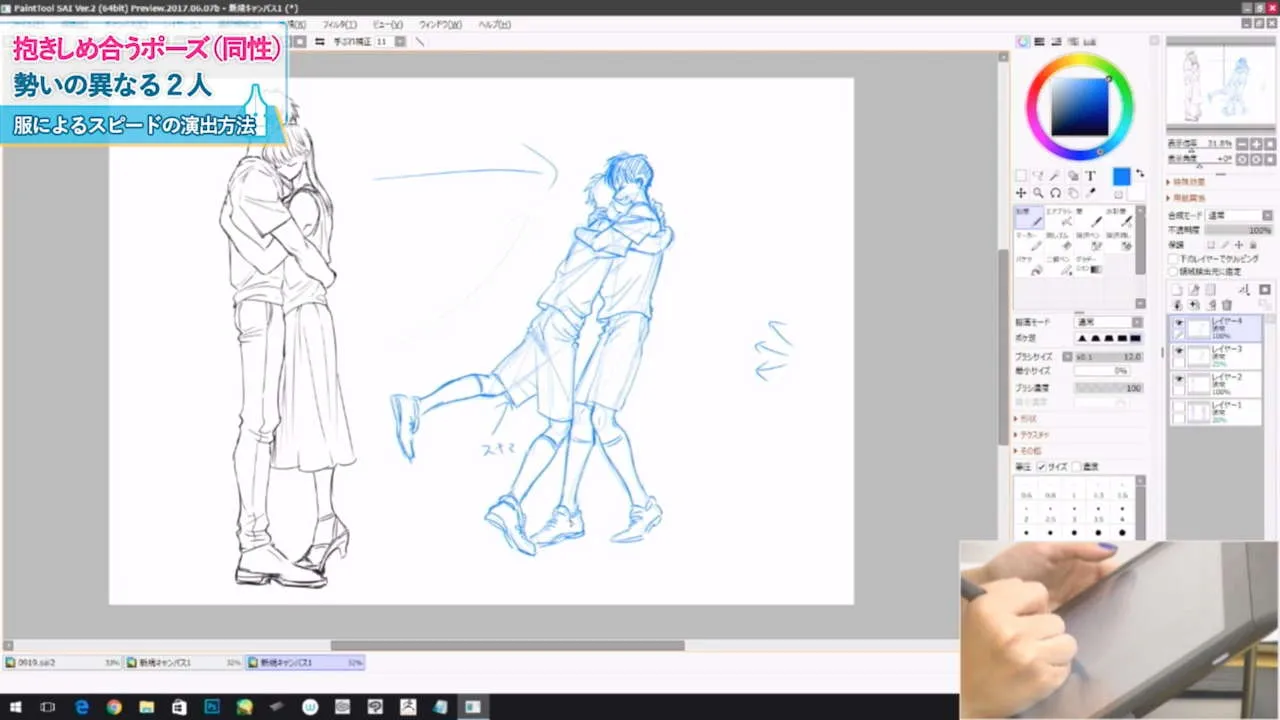Enable 下のレイヤーでクリッピング clipping checkbox
Viewport: 1280px width, 720px height.
[1172, 258]
